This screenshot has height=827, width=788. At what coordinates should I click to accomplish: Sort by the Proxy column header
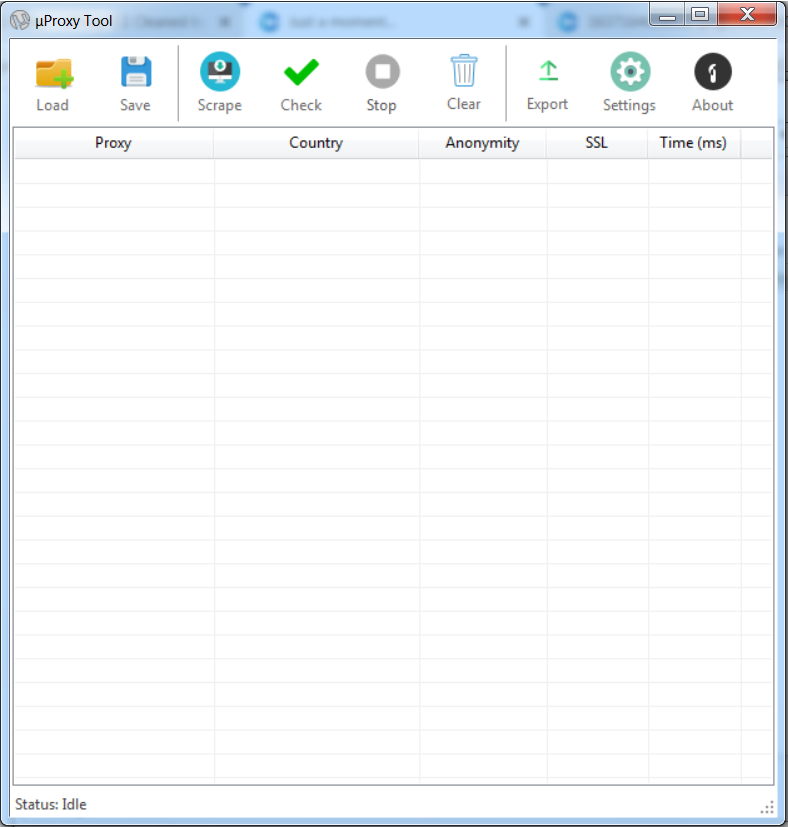click(x=113, y=143)
